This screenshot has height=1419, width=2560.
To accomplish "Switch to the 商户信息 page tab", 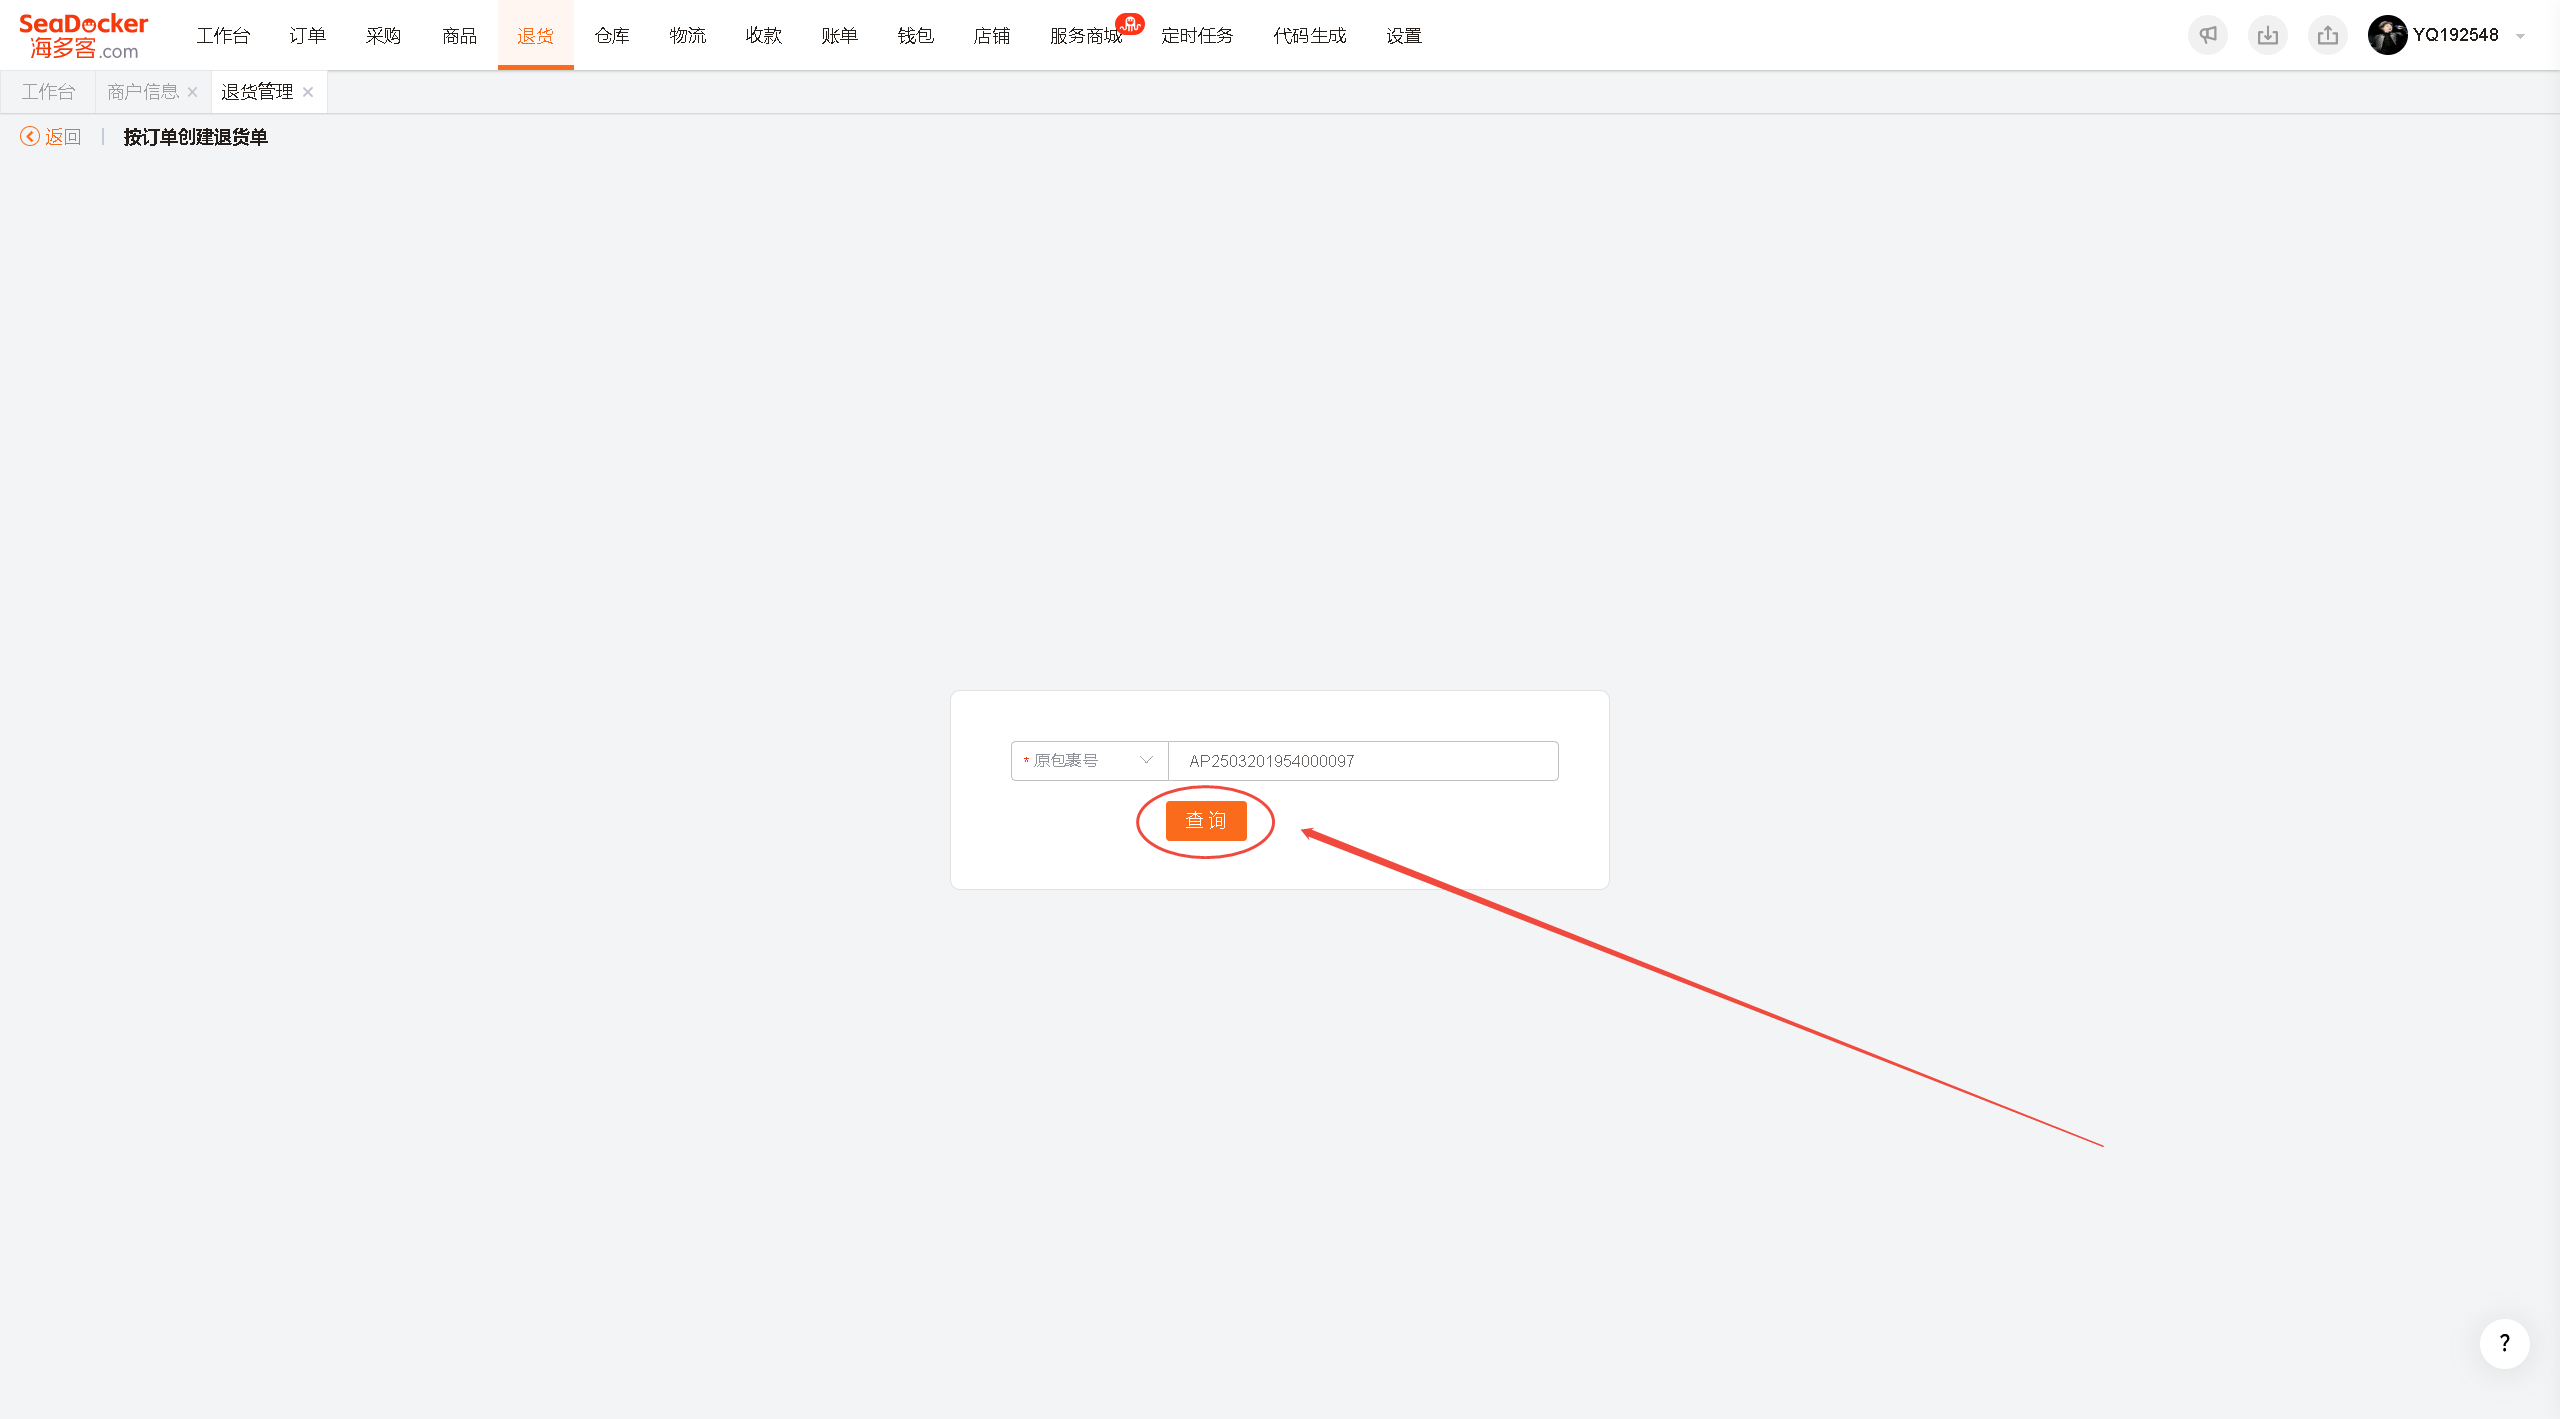I will click(x=143, y=92).
